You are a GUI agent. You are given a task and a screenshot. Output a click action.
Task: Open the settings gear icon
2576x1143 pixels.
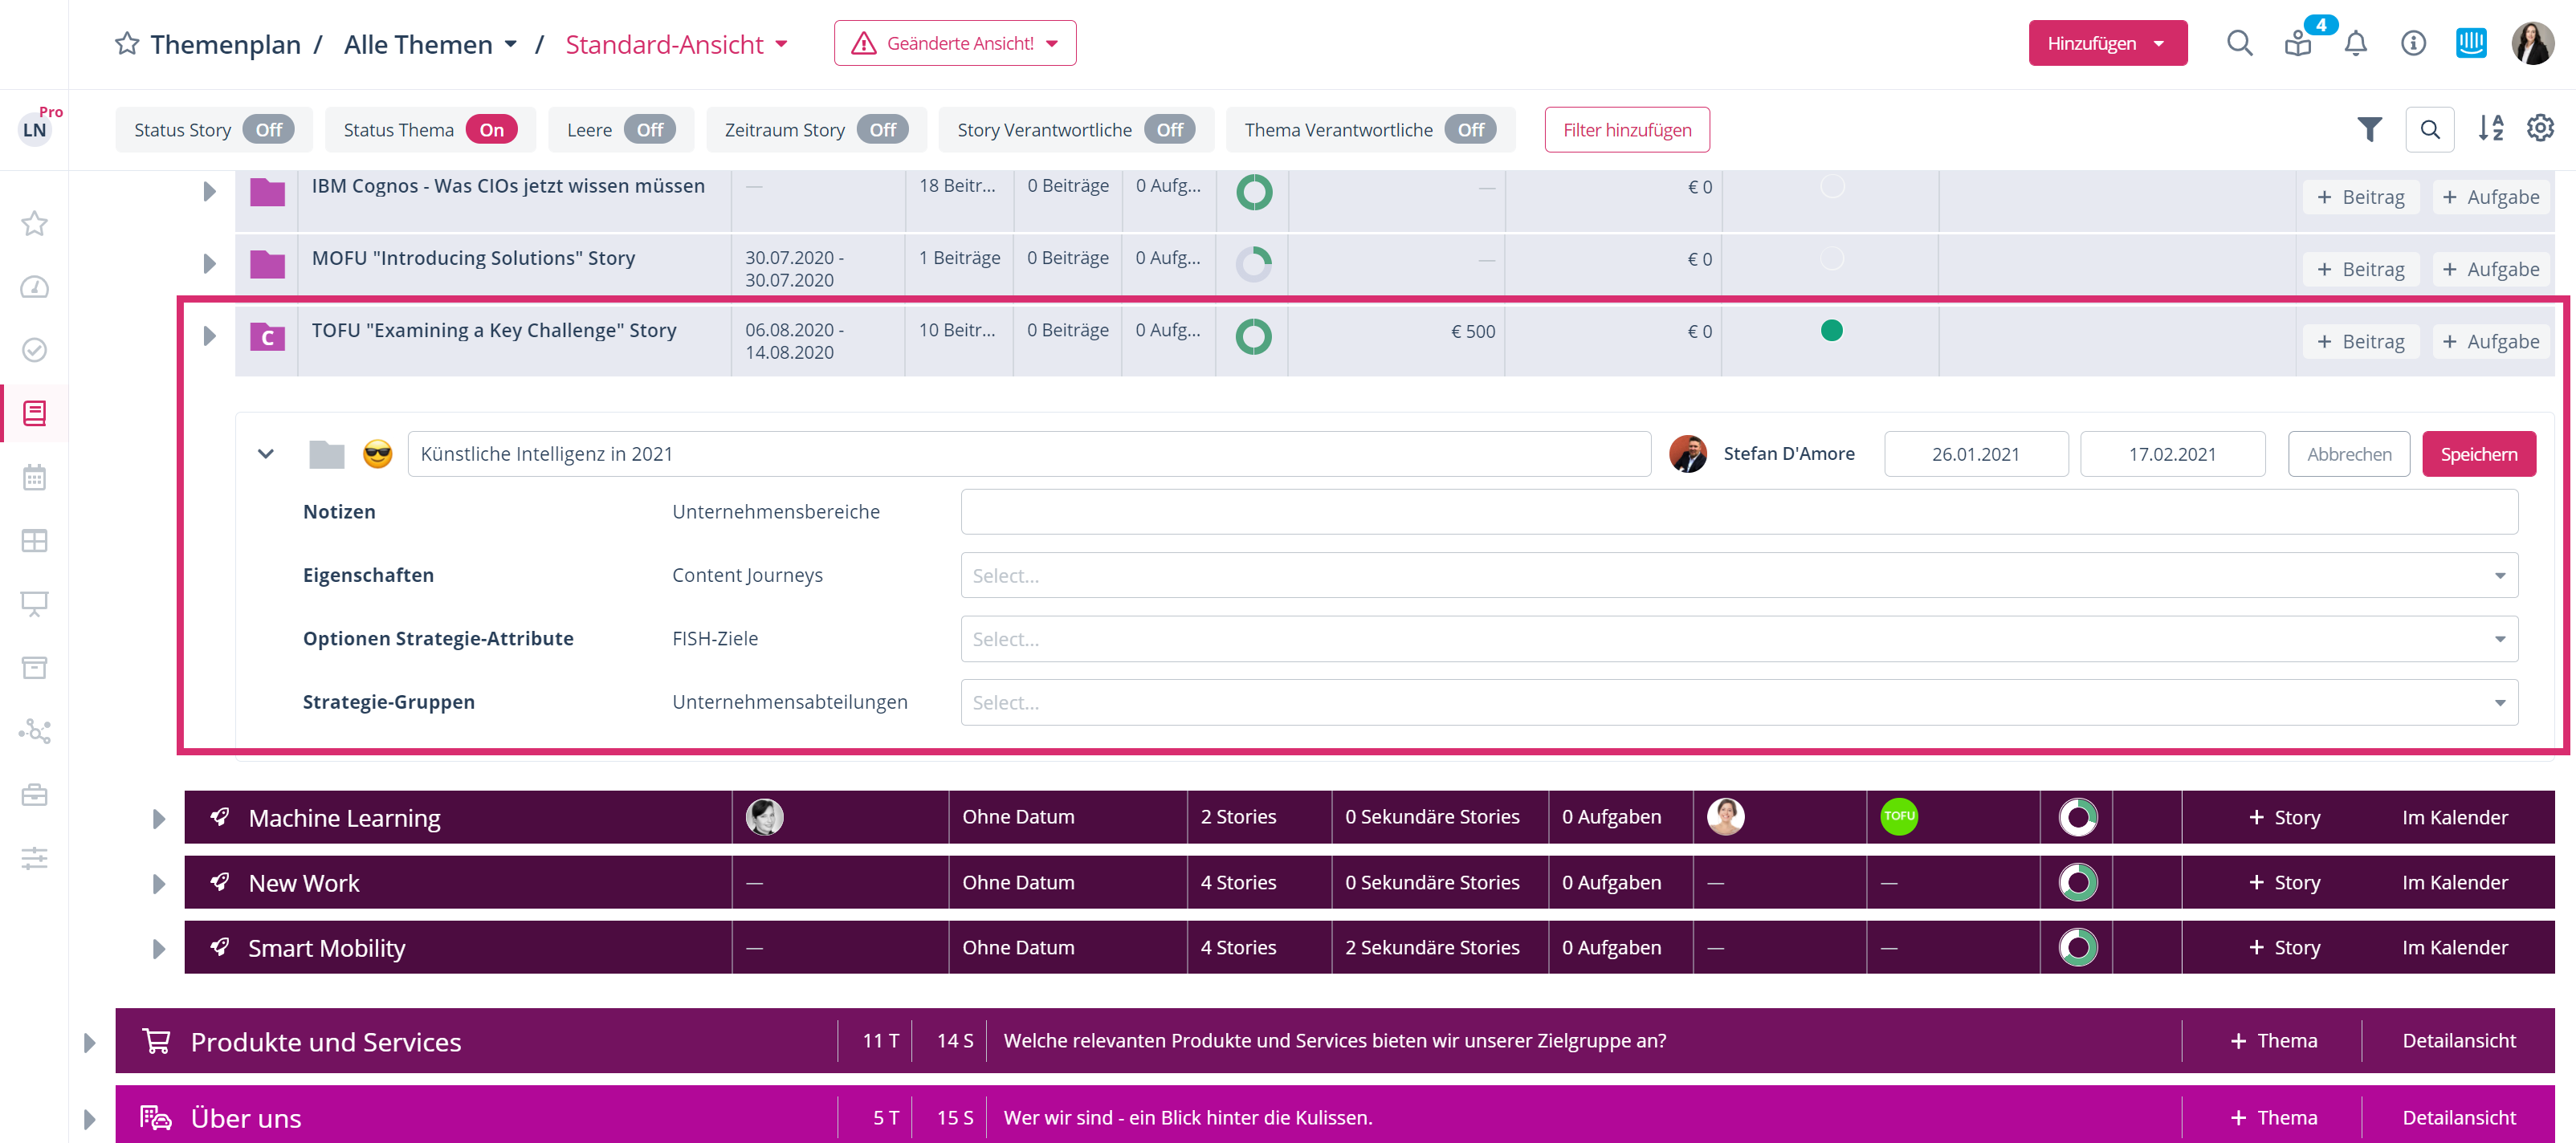coord(2540,129)
